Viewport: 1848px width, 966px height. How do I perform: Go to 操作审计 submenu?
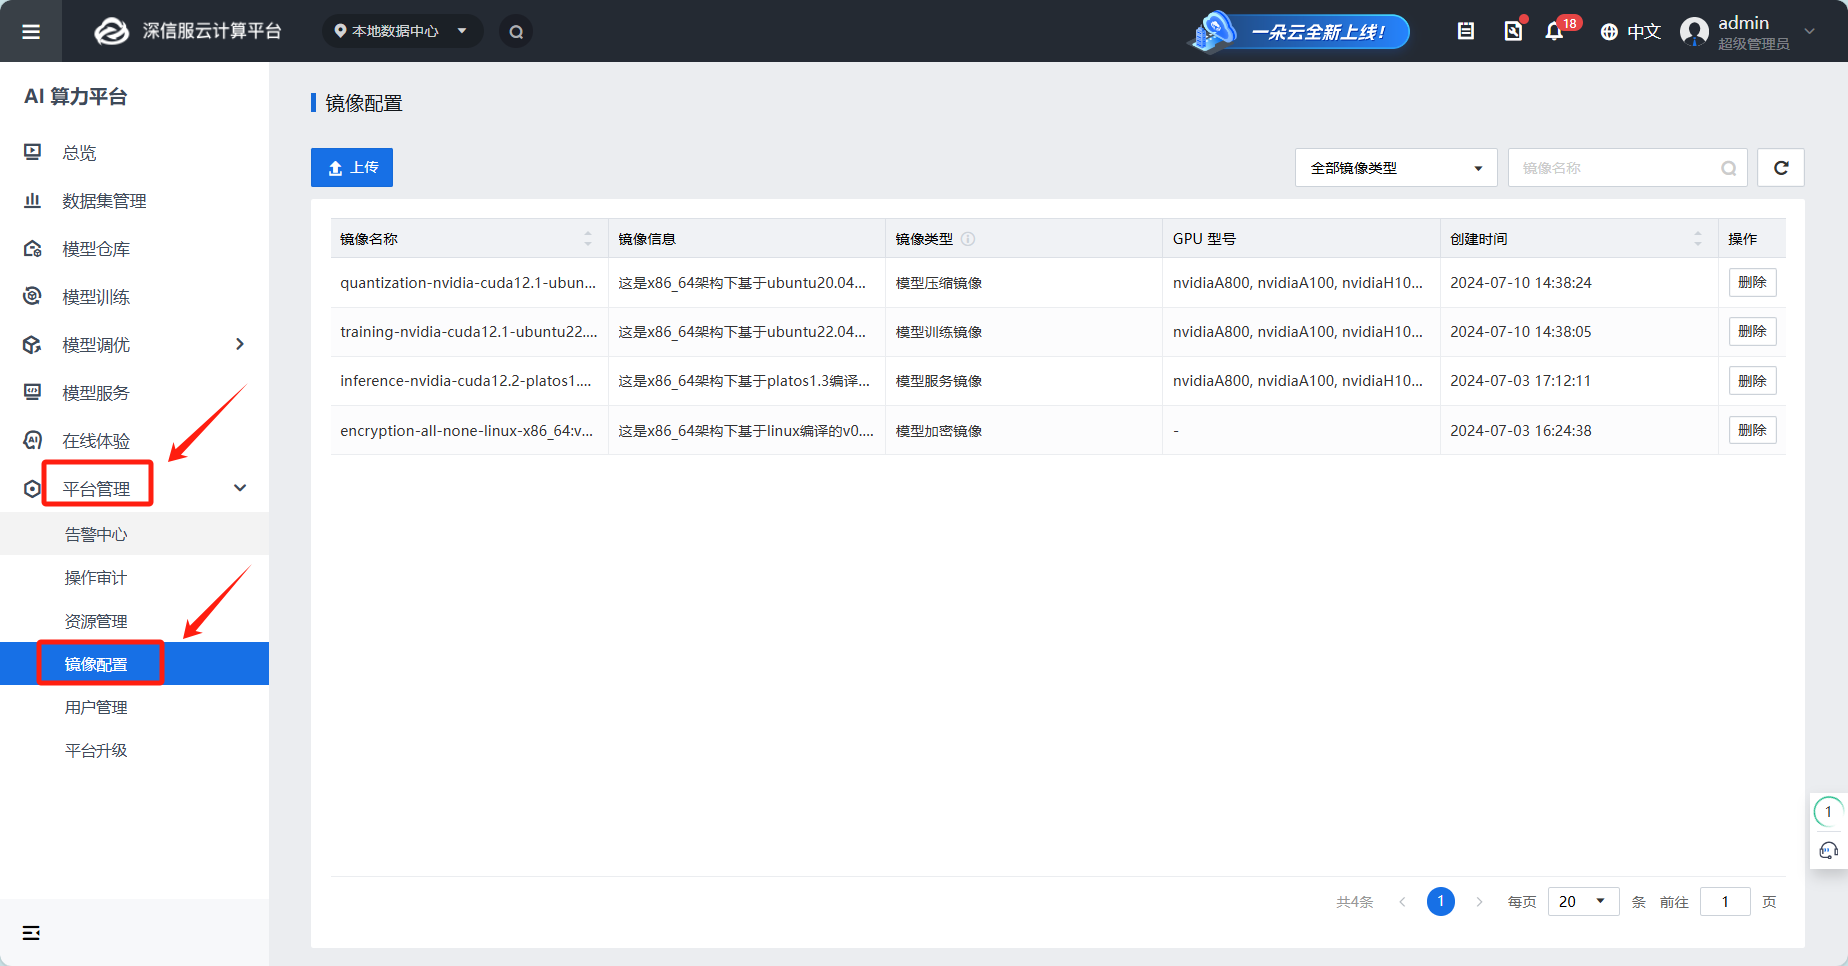(x=96, y=578)
